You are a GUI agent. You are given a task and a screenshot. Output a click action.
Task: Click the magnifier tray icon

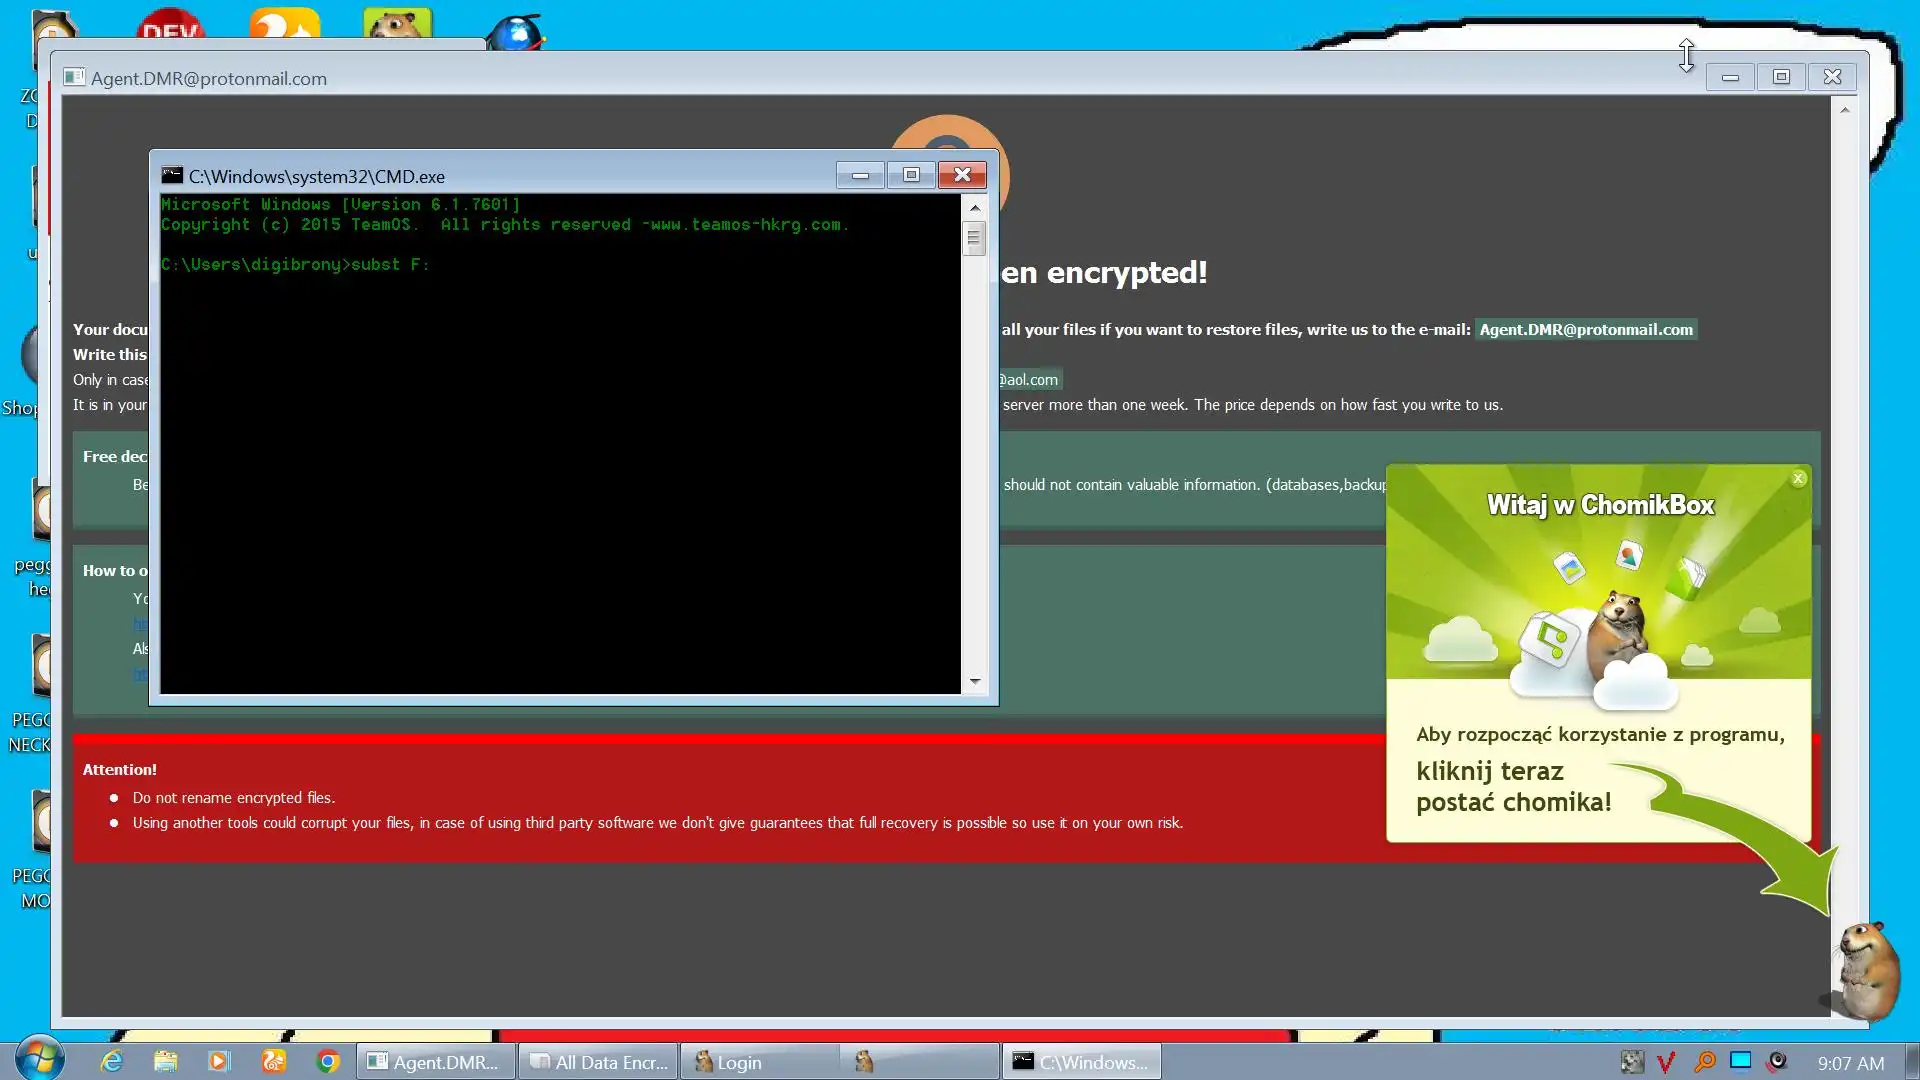[x=1704, y=1062]
